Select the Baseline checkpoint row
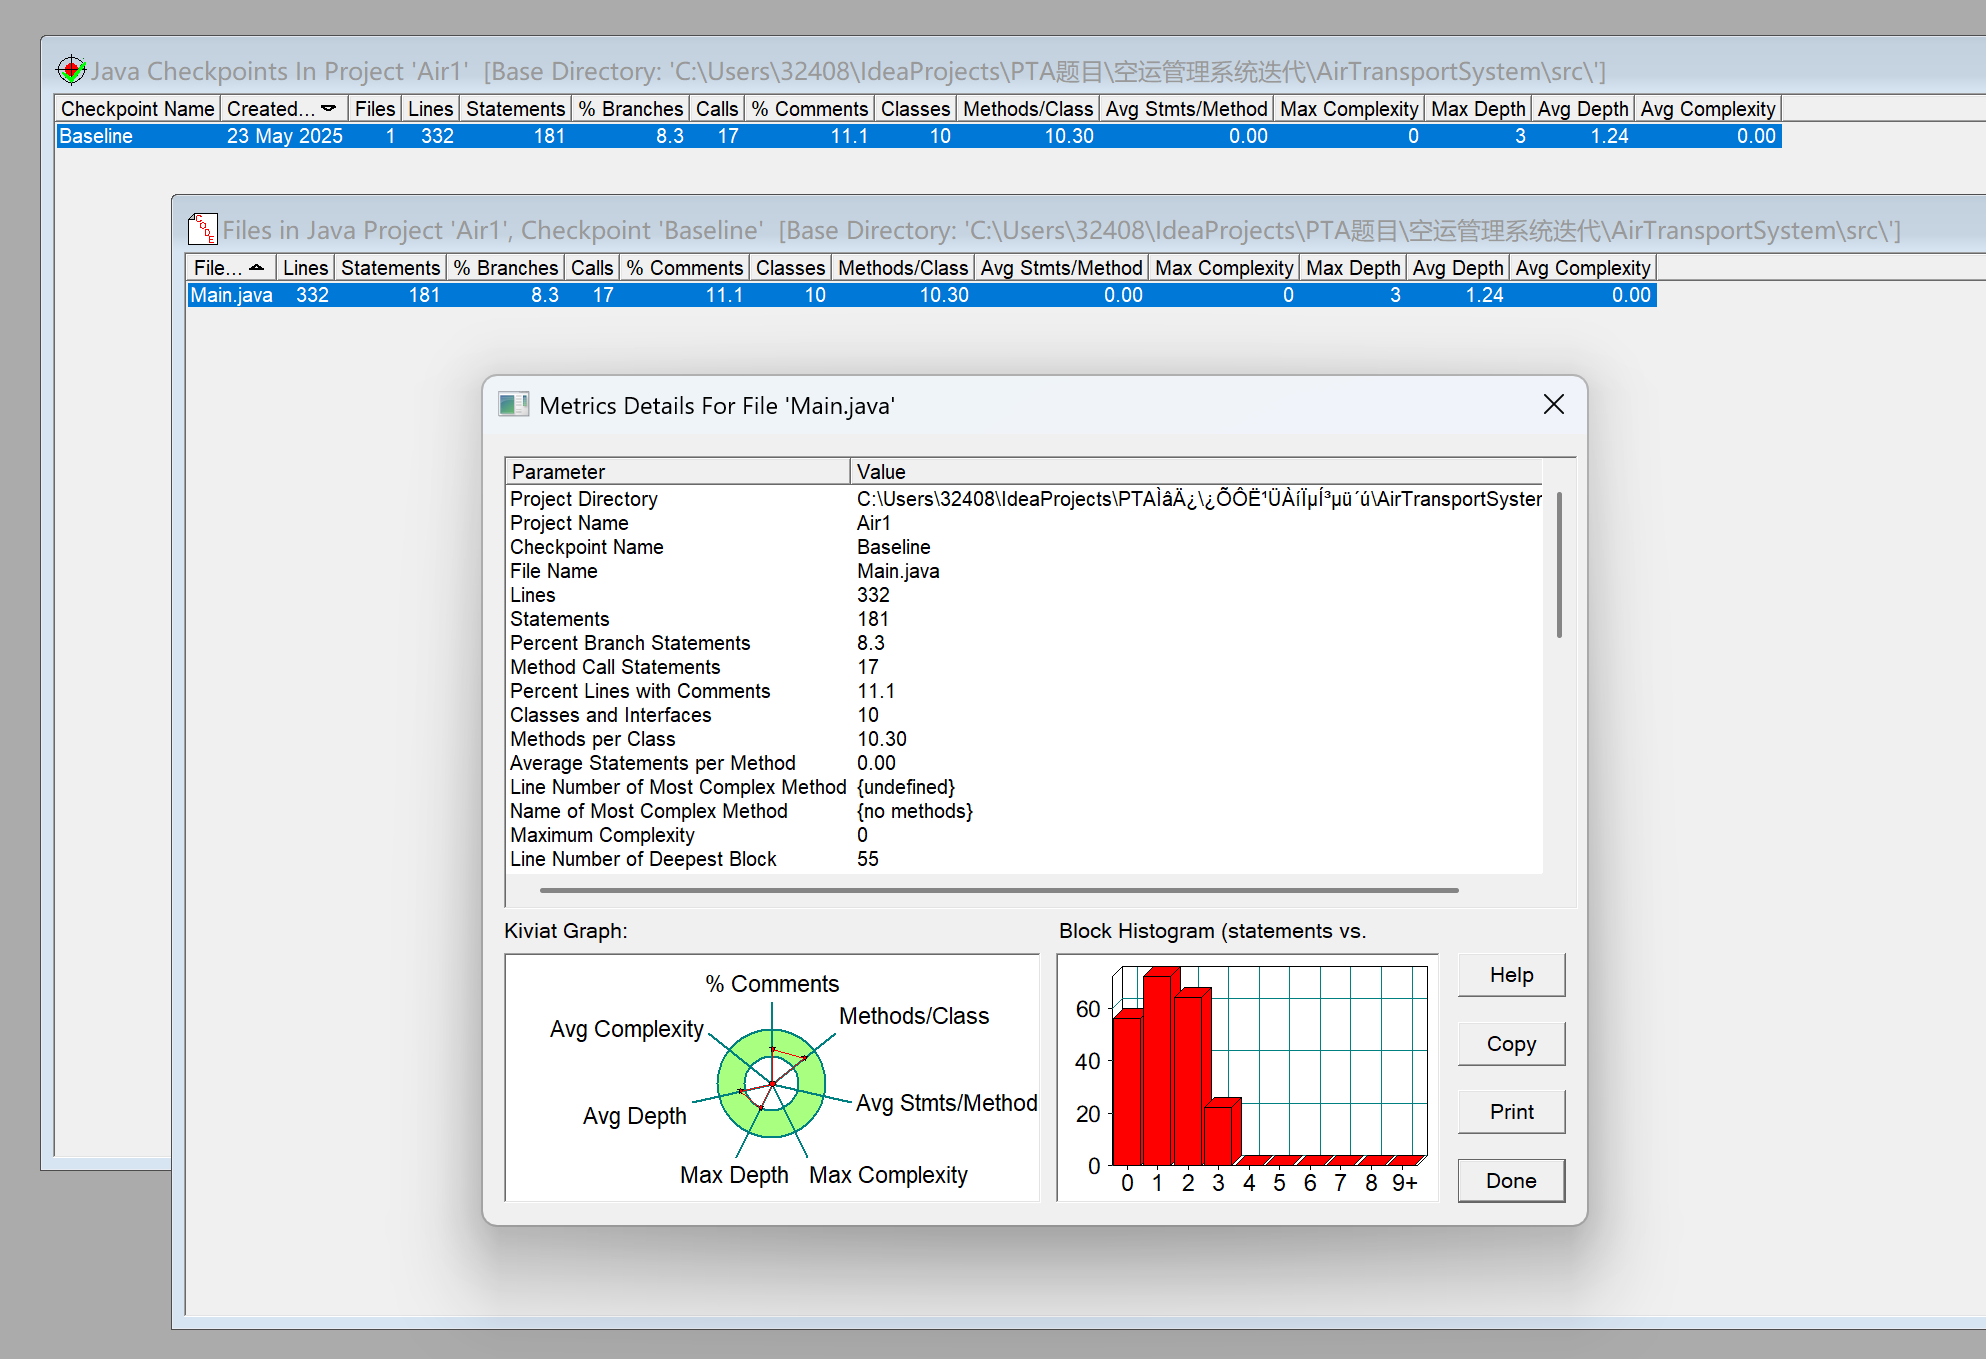Screen dimensions: 1986x1359 (x=96, y=136)
